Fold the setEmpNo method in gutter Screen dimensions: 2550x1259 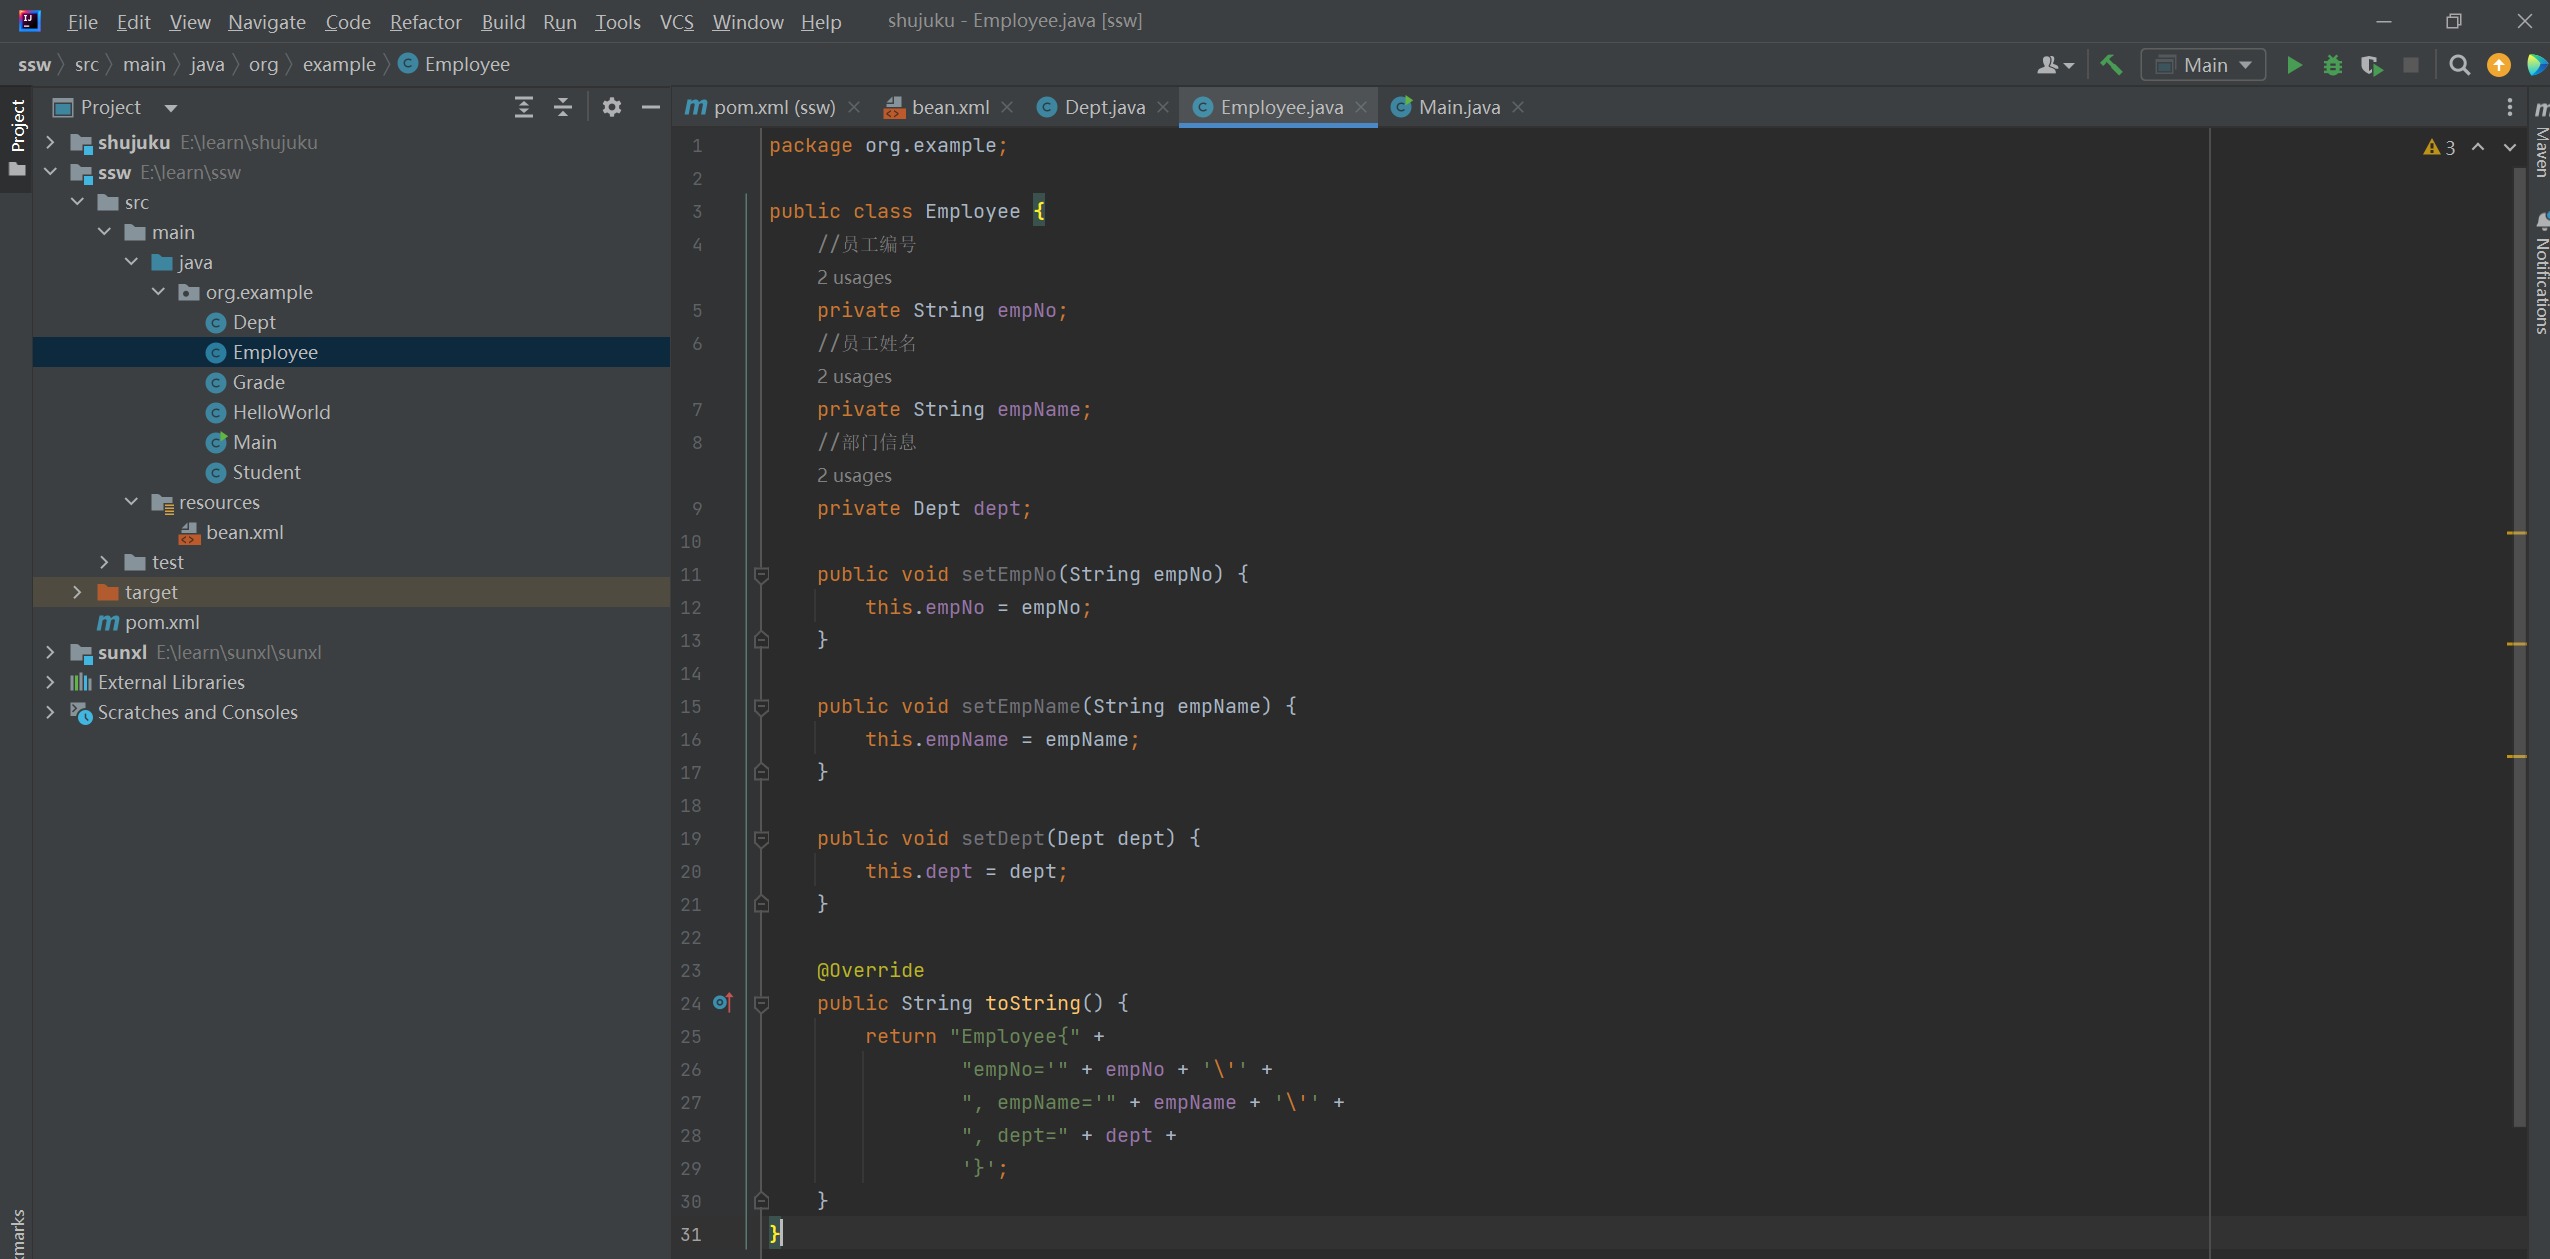click(761, 574)
